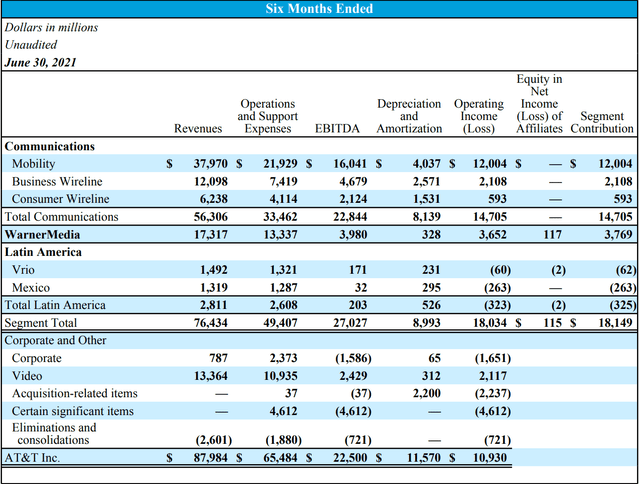Click Mobility depreciation value 4,037

click(426, 164)
